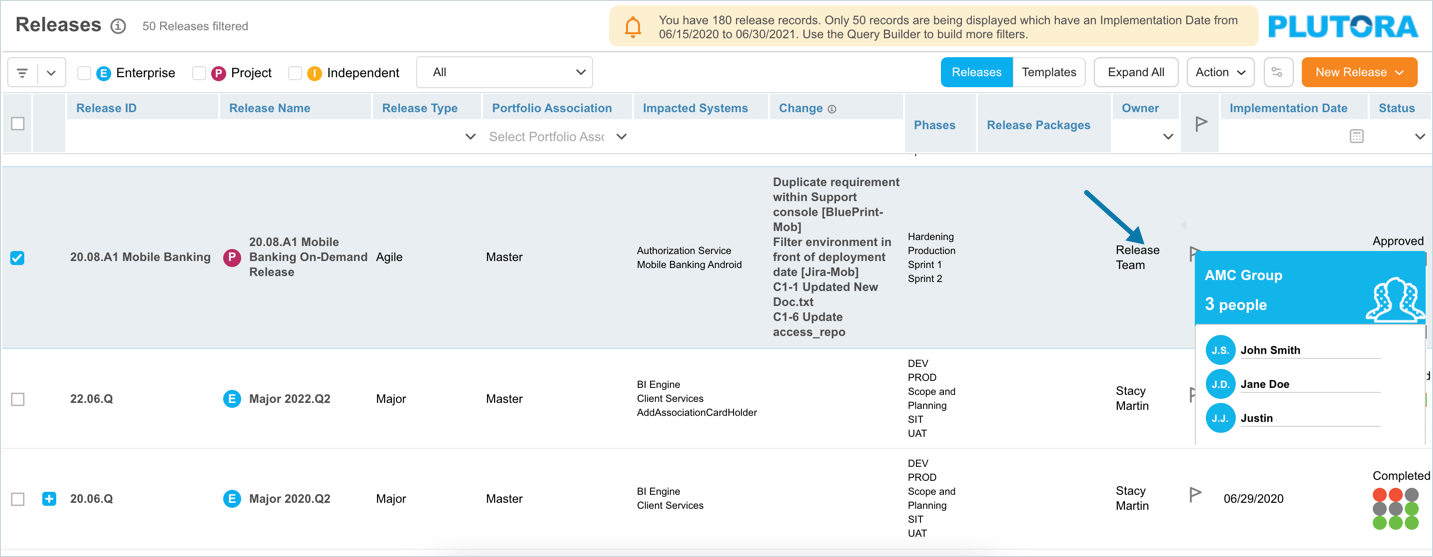Image resolution: width=1433 pixels, height=557 pixels.
Task: Open Select Portfolio Association dropdown
Action: 558,137
